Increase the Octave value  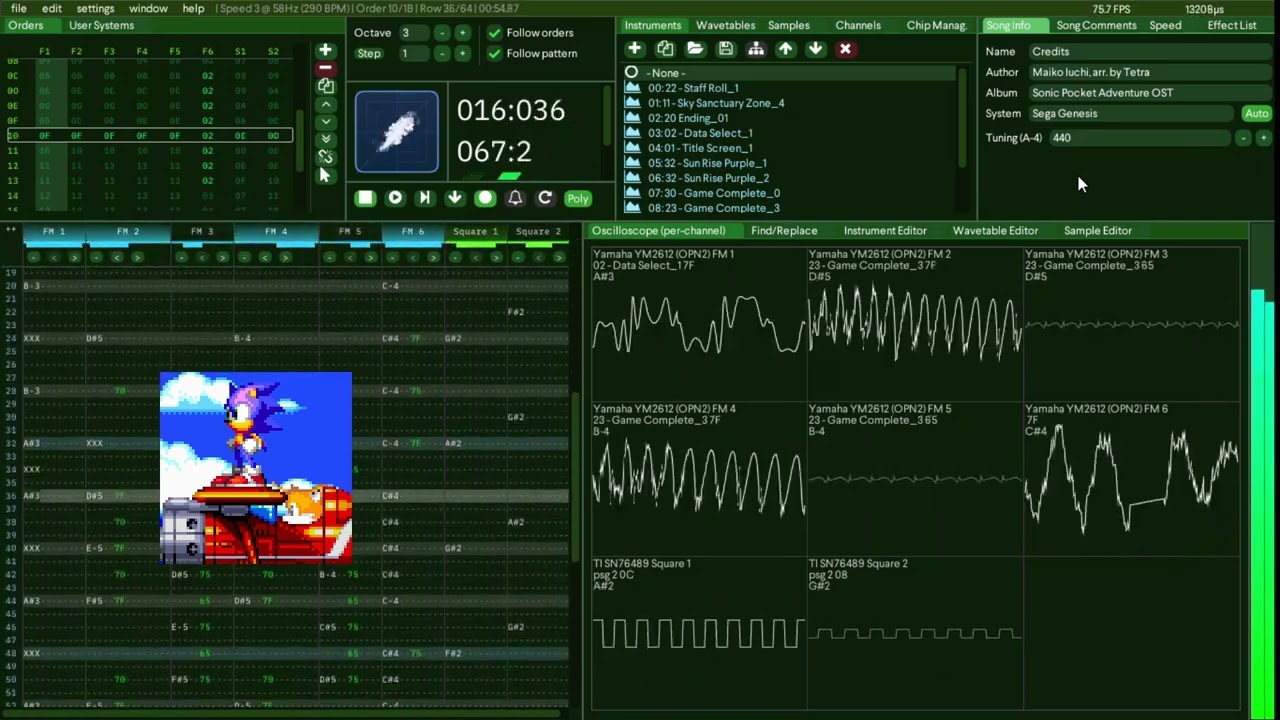[x=462, y=33]
